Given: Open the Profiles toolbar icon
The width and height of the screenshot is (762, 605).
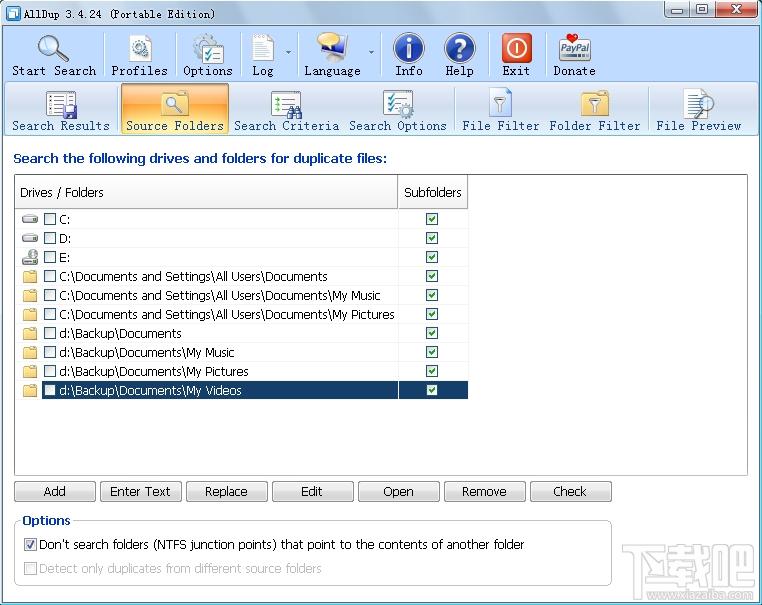Looking at the screenshot, I should pos(139,48).
